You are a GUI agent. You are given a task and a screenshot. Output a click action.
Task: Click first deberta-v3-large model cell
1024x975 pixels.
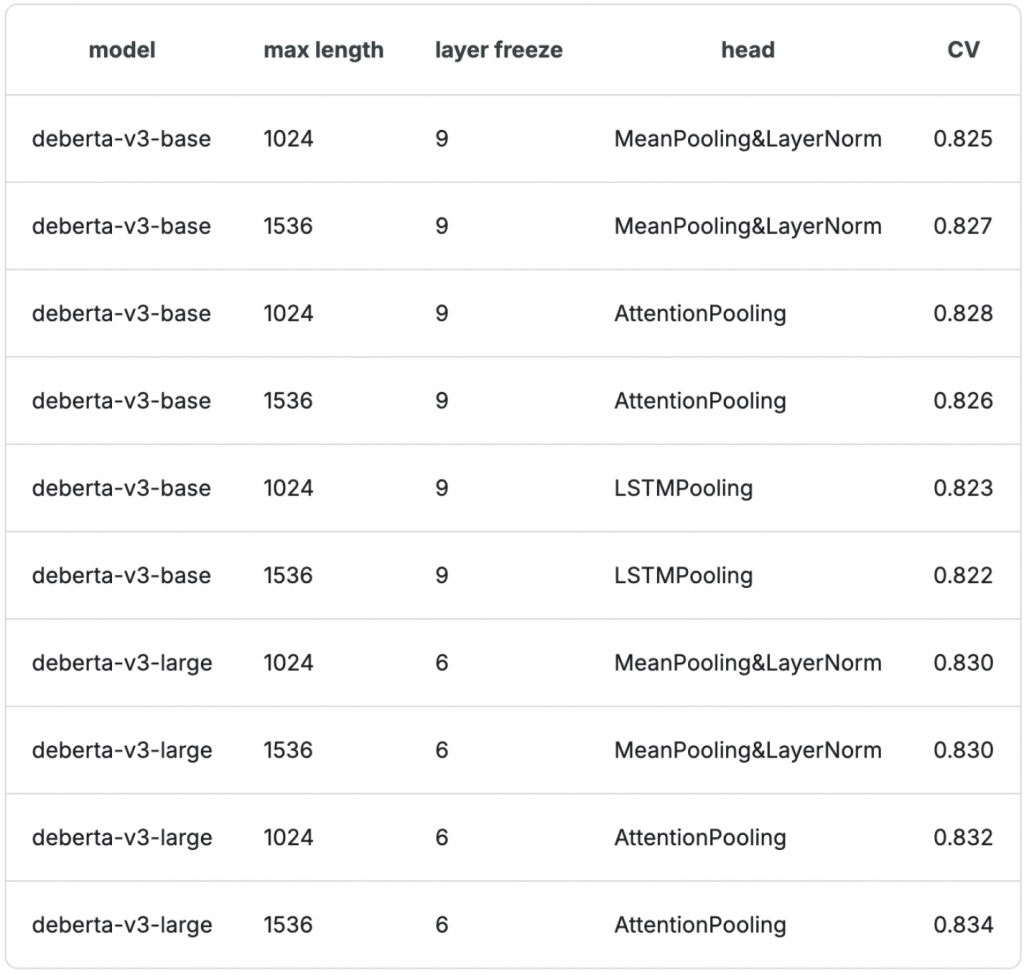pos(121,663)
